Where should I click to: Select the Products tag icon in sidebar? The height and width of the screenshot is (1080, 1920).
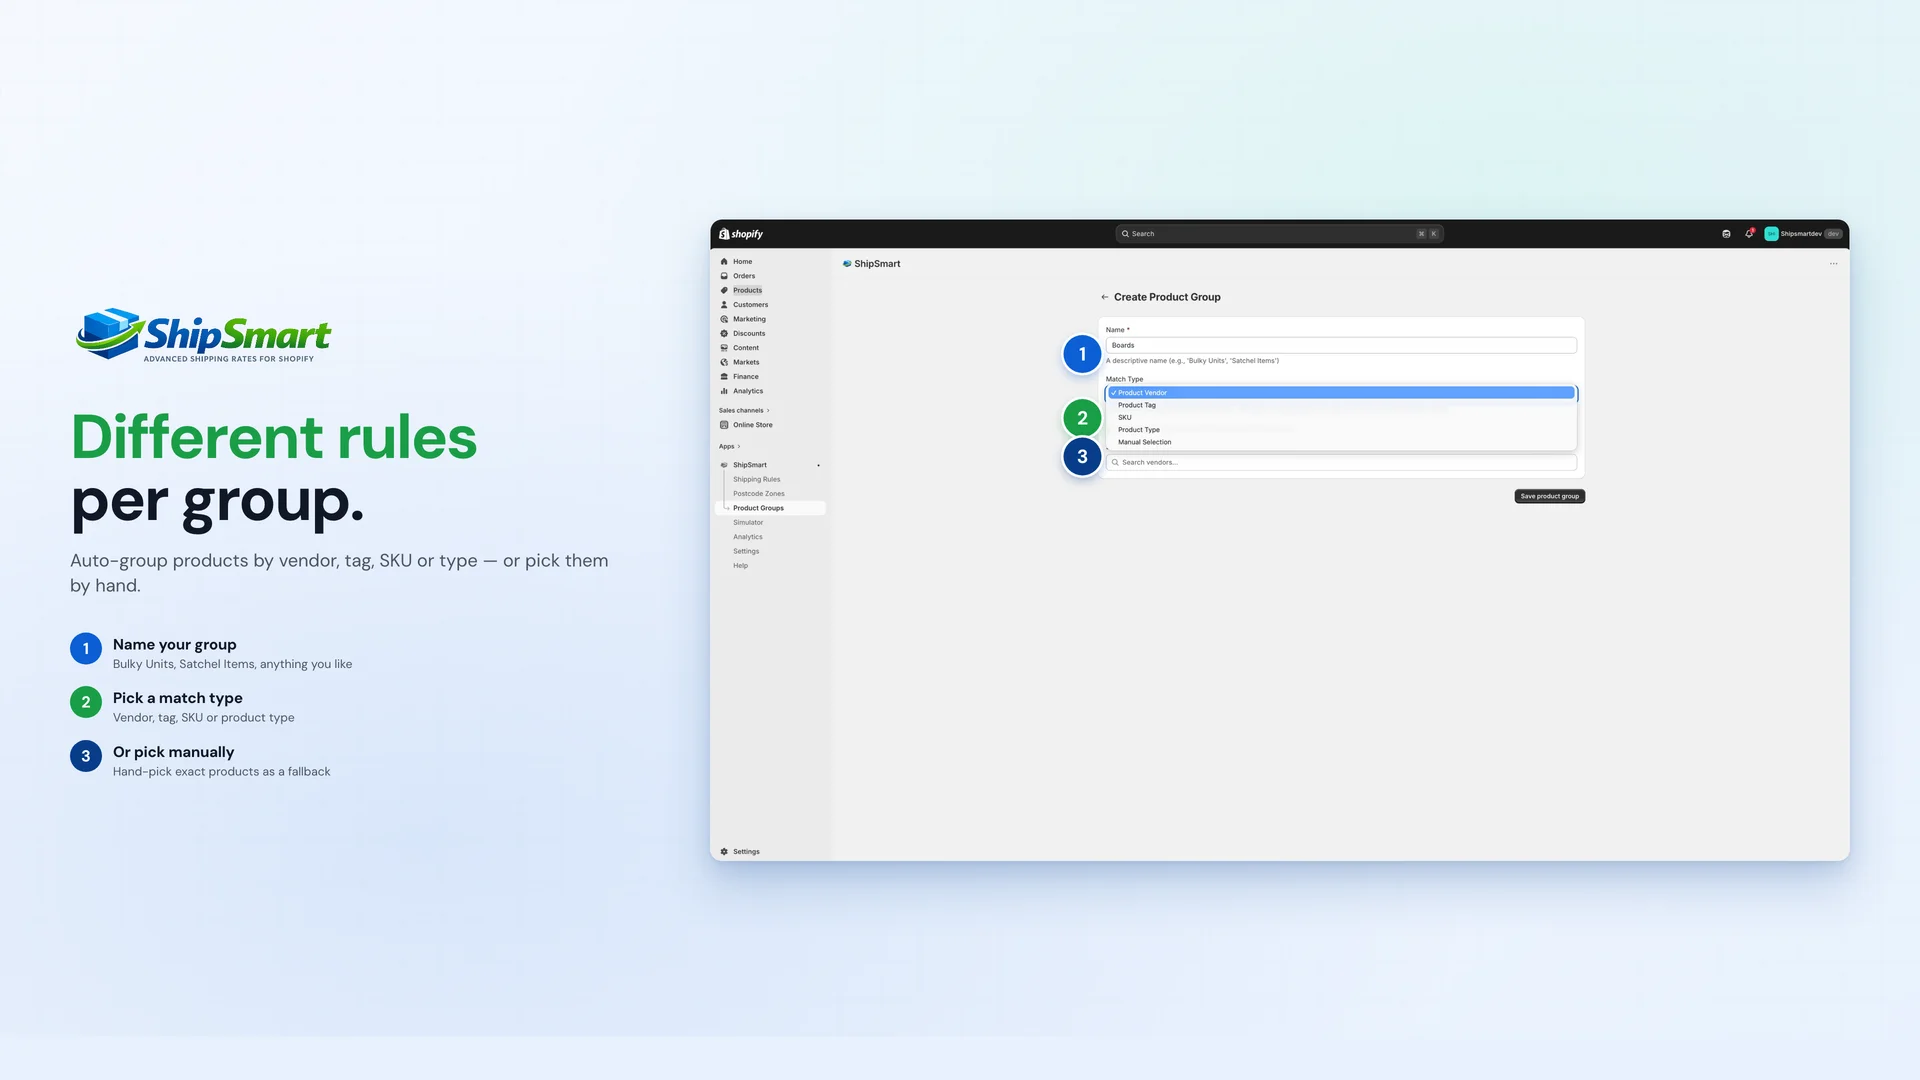tap(724, 291)
